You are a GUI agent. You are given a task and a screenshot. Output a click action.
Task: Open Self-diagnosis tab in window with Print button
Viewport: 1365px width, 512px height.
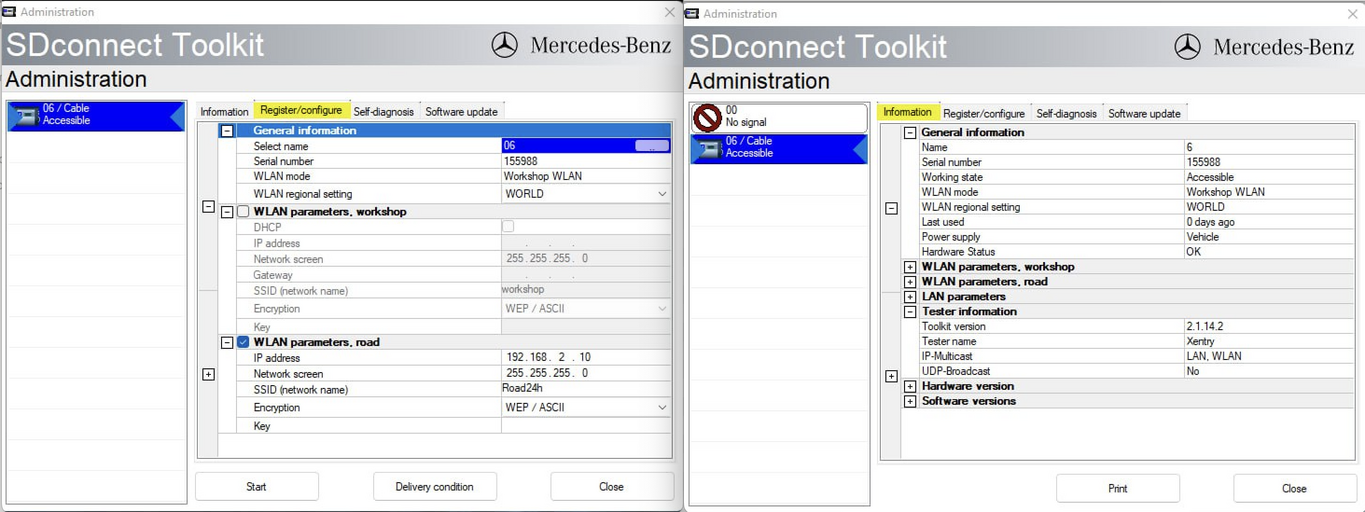[1066, 113]
